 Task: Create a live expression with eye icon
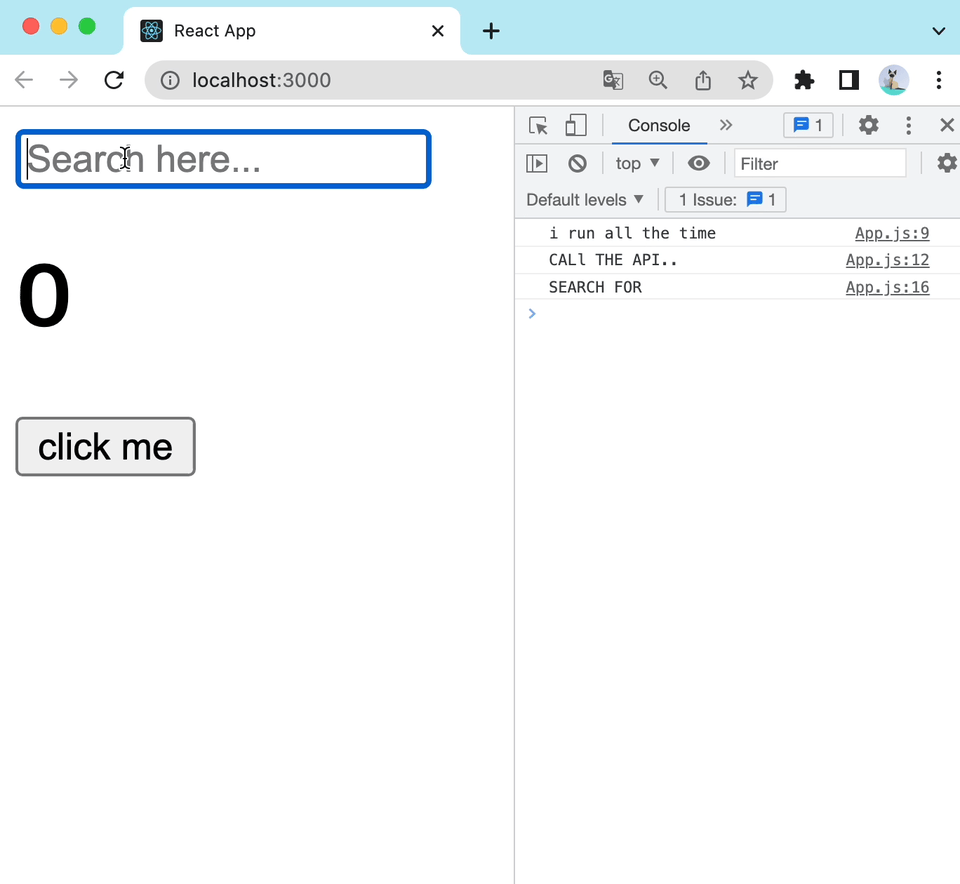pyautogui.click(x=699, y=163)
